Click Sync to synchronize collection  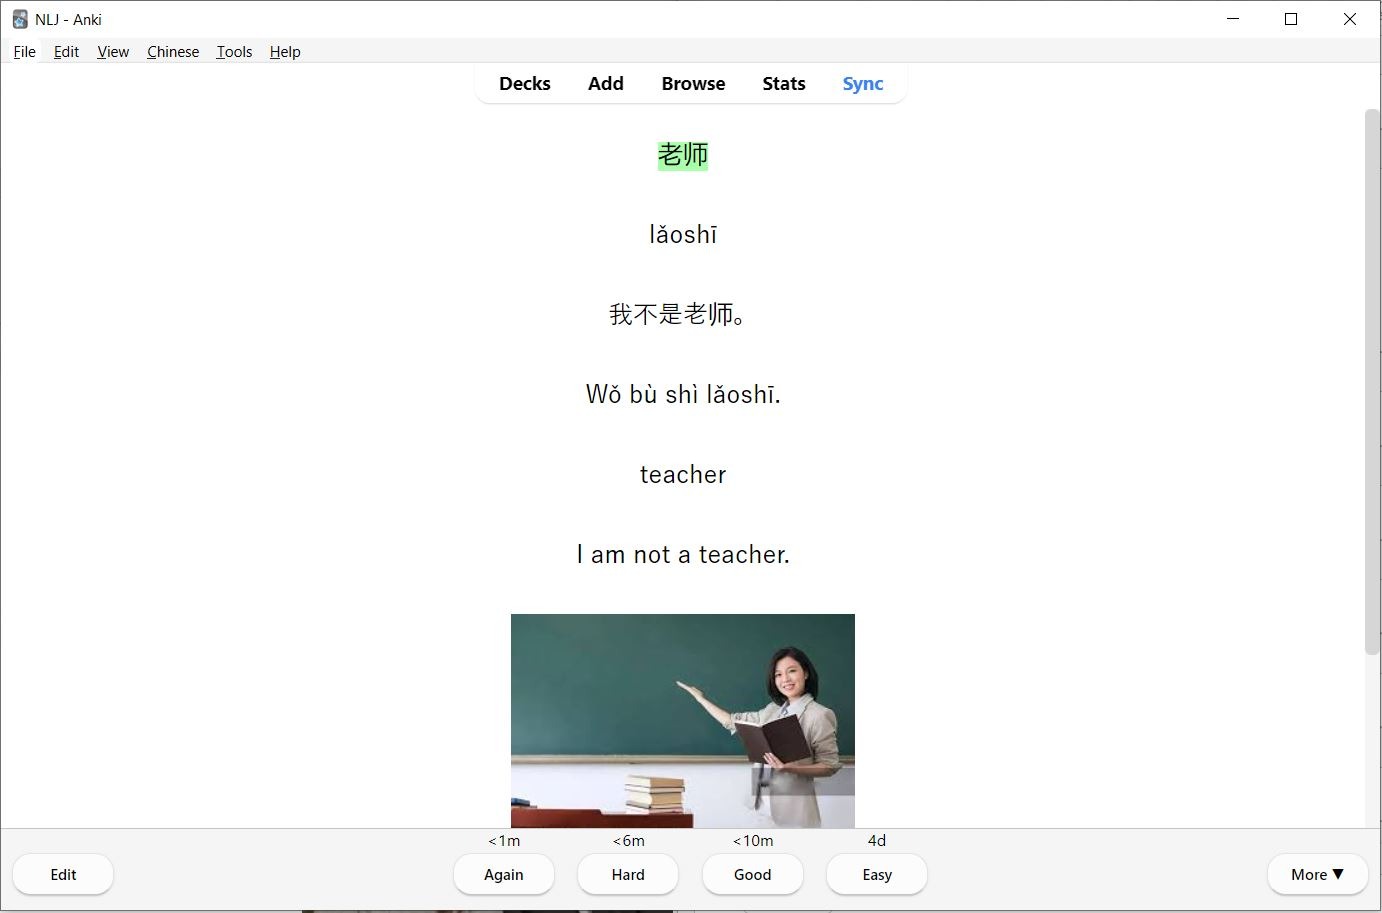863,84
